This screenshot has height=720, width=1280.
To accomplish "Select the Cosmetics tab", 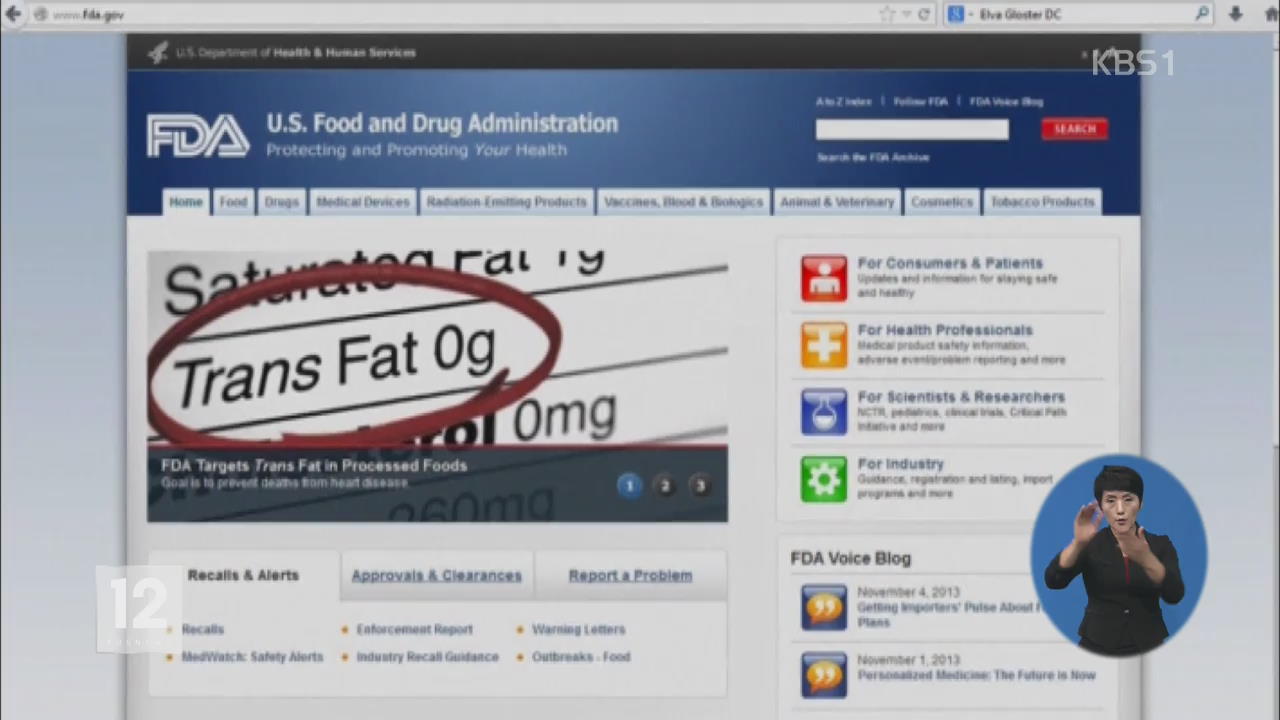I will coord(942,202).
